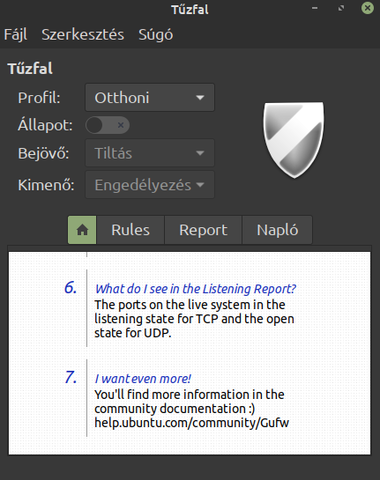Click the help.ubuntu.com/community/Gufw link
The image size is (380, 480).
(192, 423)
